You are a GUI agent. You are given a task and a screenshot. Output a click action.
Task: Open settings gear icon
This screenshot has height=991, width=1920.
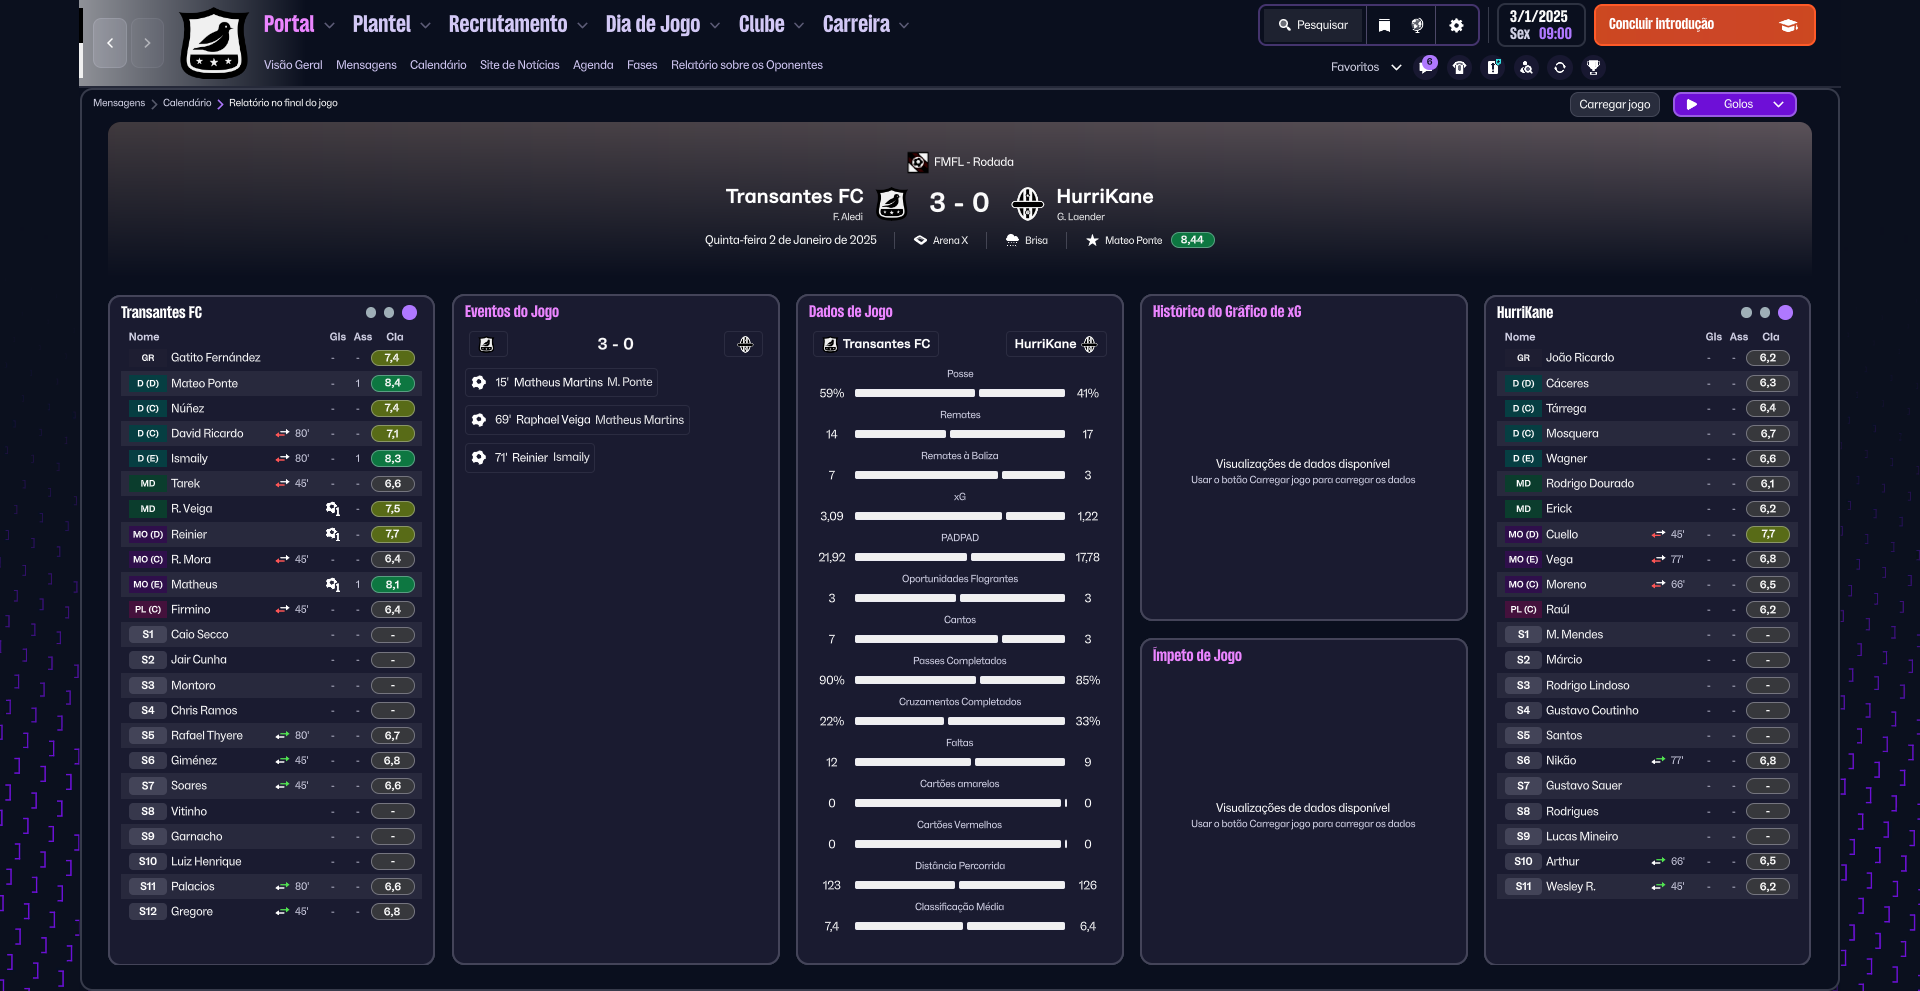coord(1456,25)
